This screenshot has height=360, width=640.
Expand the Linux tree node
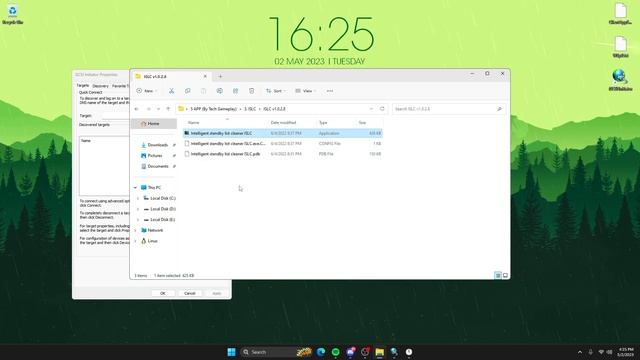[x=135, y=241]
